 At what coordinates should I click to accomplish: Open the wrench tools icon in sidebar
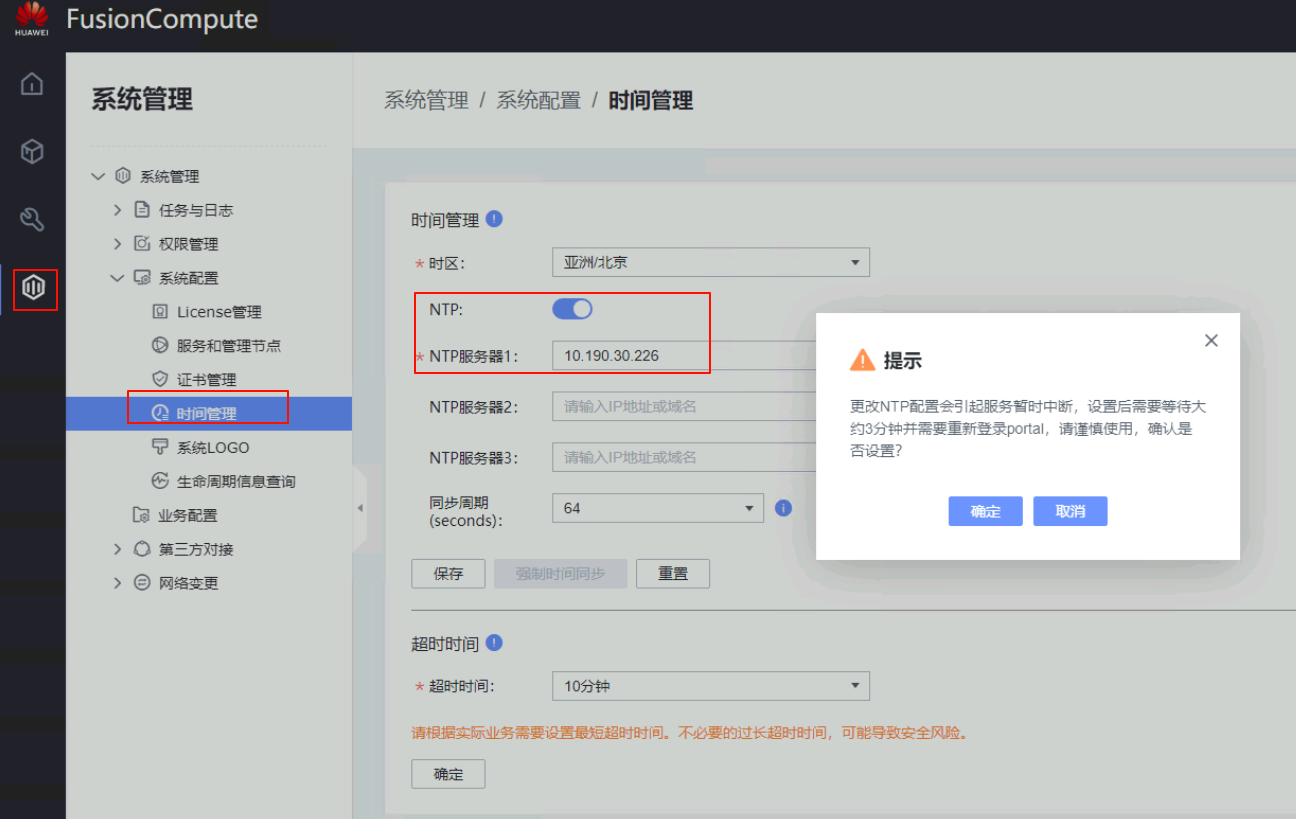tap(32, 220)
